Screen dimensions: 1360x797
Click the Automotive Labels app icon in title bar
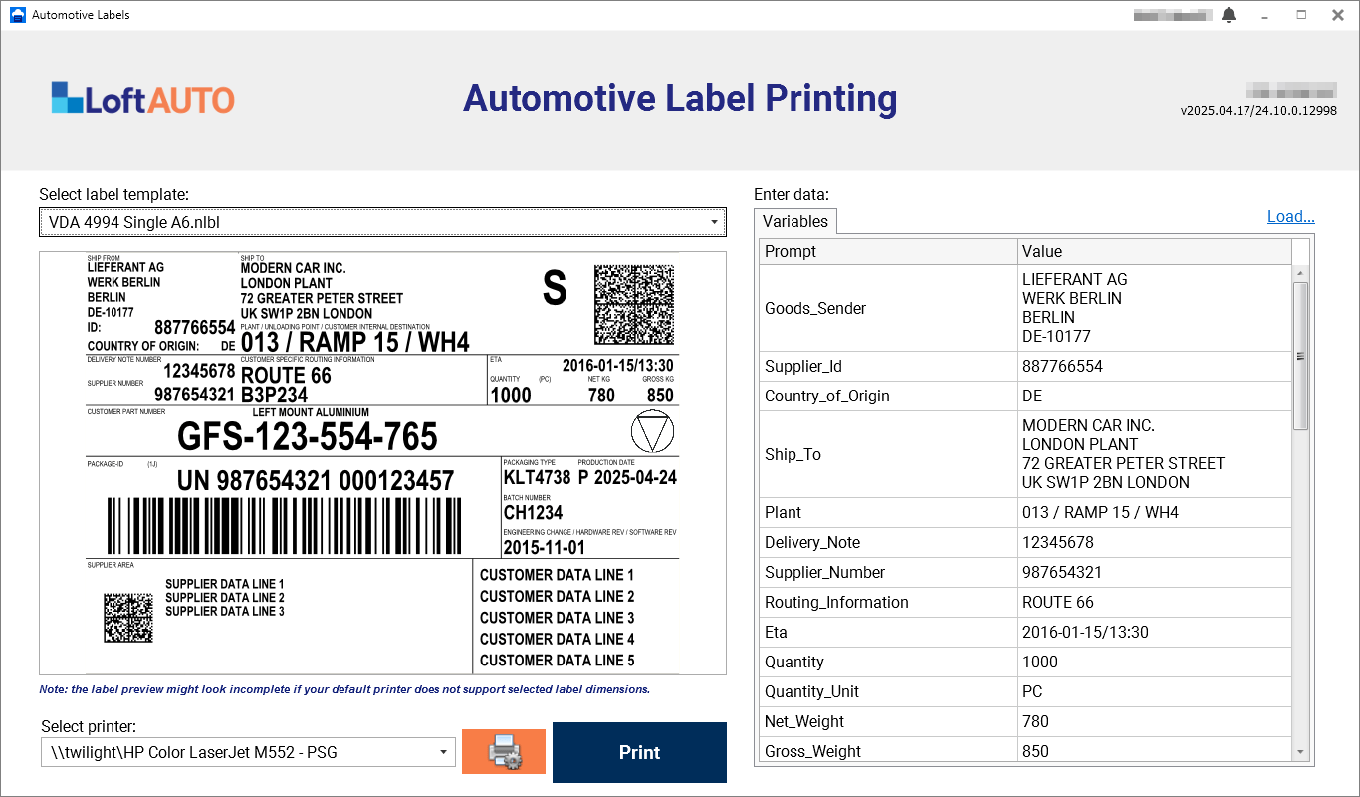coord(16,15)
